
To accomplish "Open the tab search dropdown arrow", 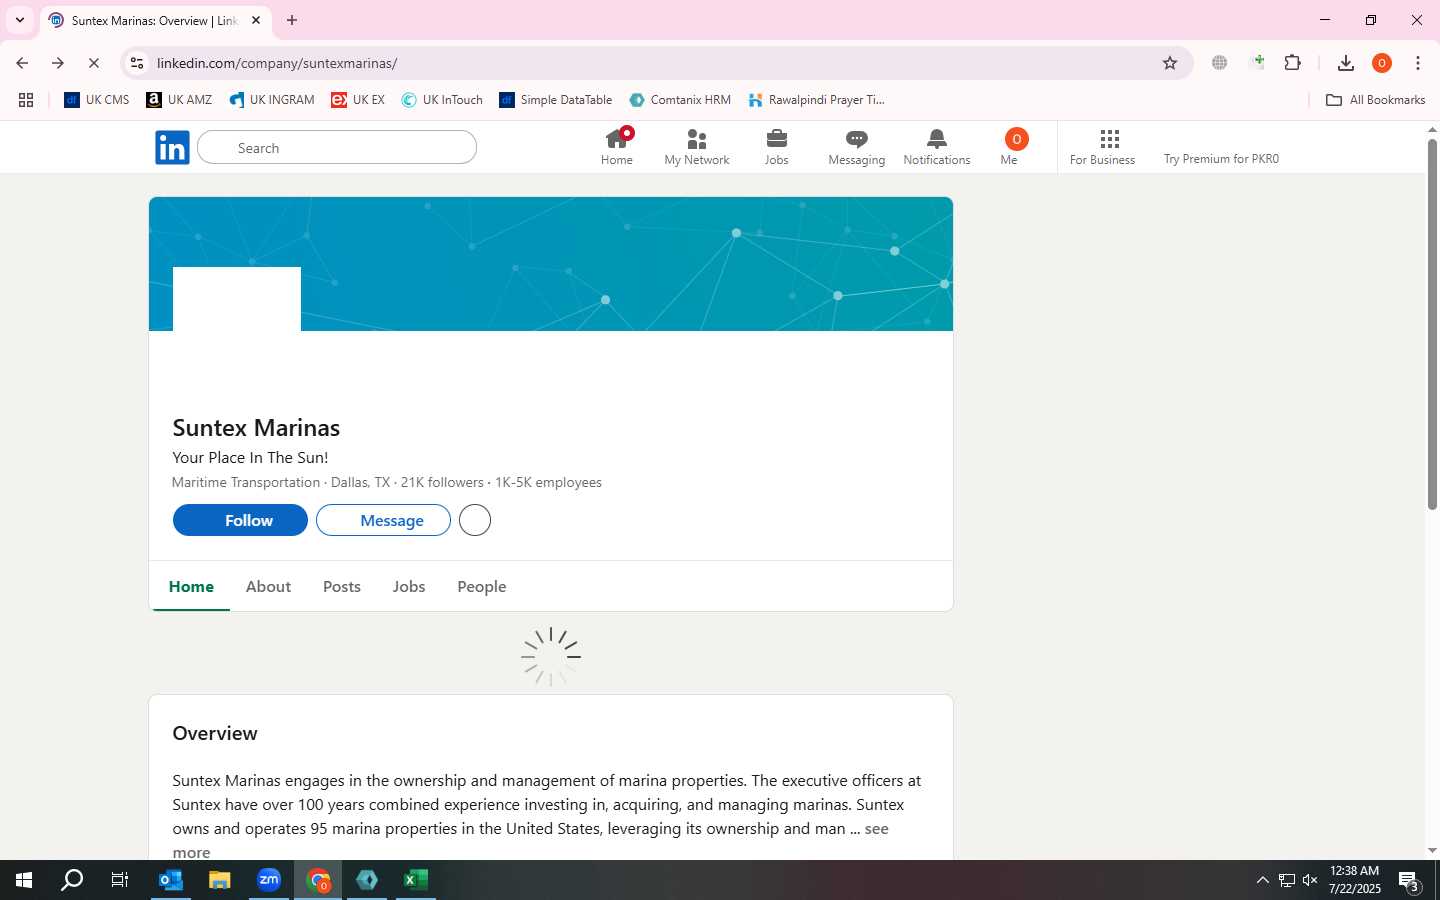I will tap(19, 20).
